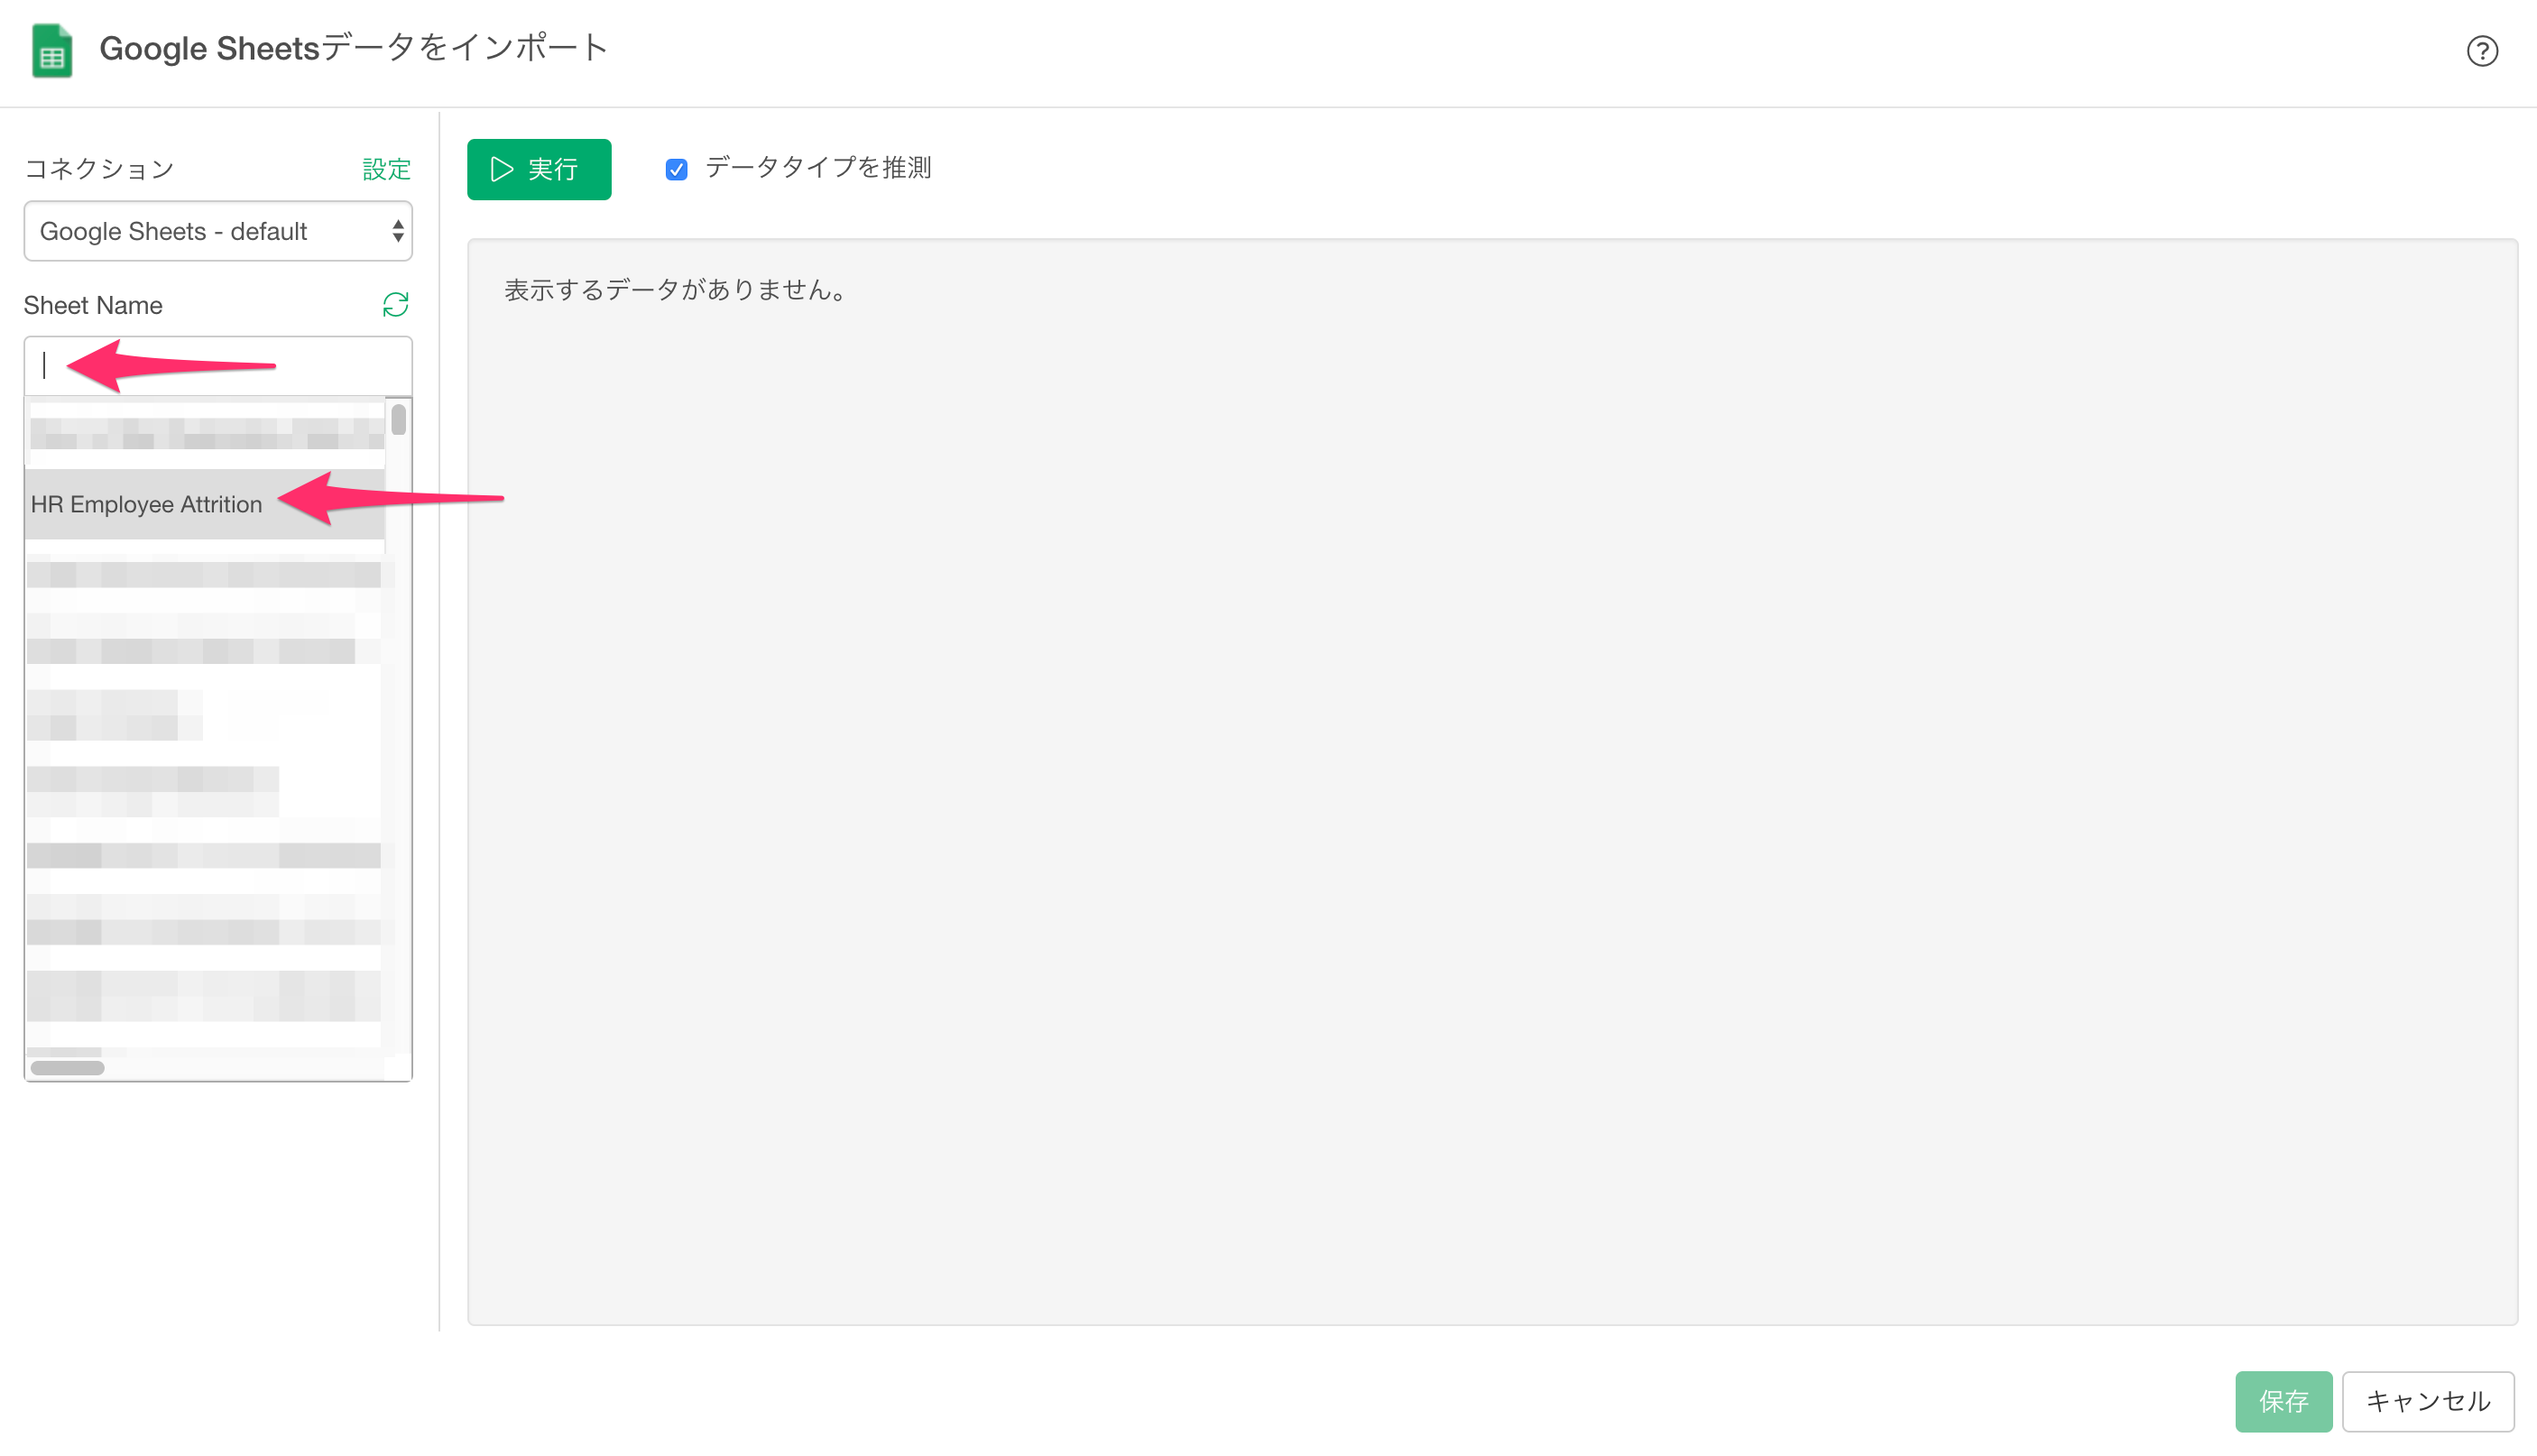The height and width of the screenshot is (1456, 2537).
Task: Click the キャンセル cancel button
Action: pos(2427,1400)
